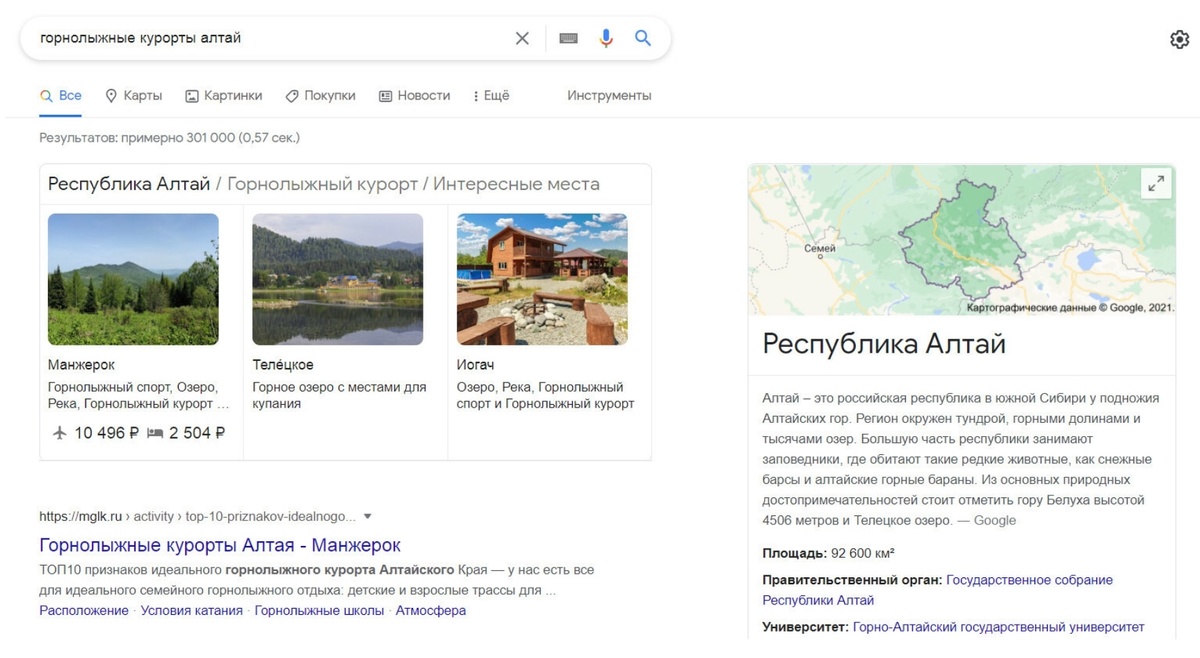Screen dimensions: 1200x658
Task: Open the Телецкое lake photo
Action: 338,279
